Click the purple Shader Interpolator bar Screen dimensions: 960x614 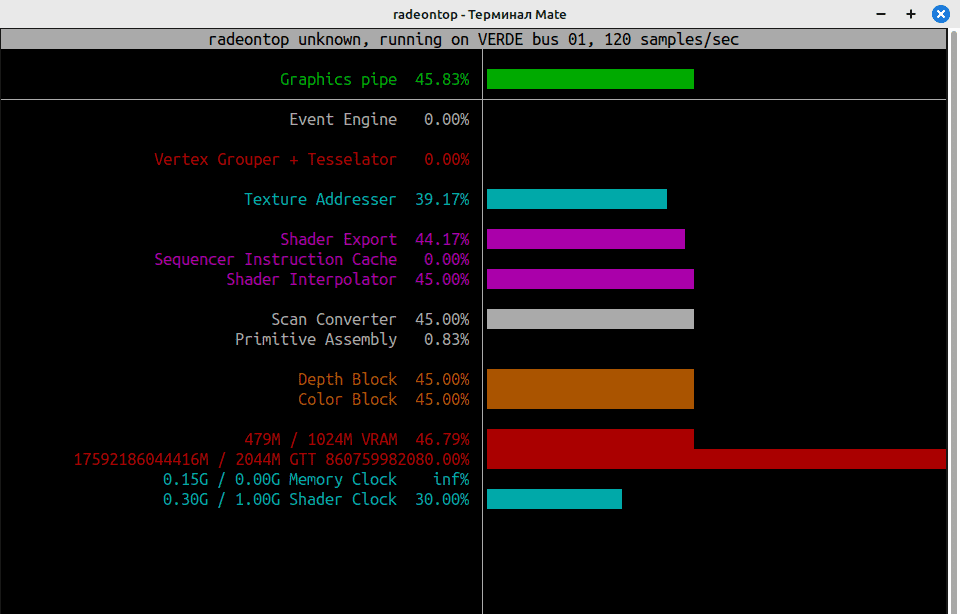click(x=590, y=279)
